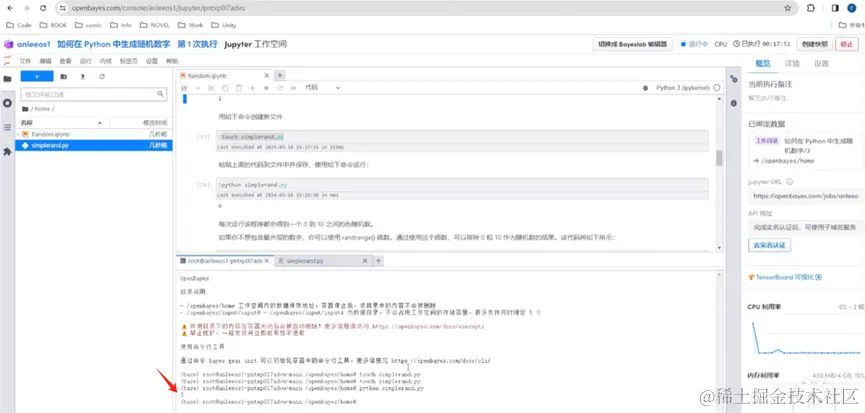Image resolution: width=865 pixels, height=413 pixels.
Task: Open the 标签页 menu
Action: click(x=129, y=61)
